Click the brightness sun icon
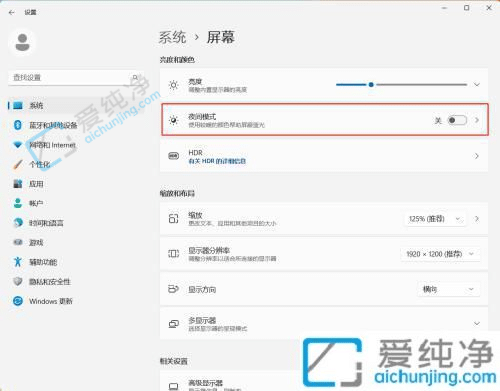This screenshot has width=500, height=391. [174, 85]
